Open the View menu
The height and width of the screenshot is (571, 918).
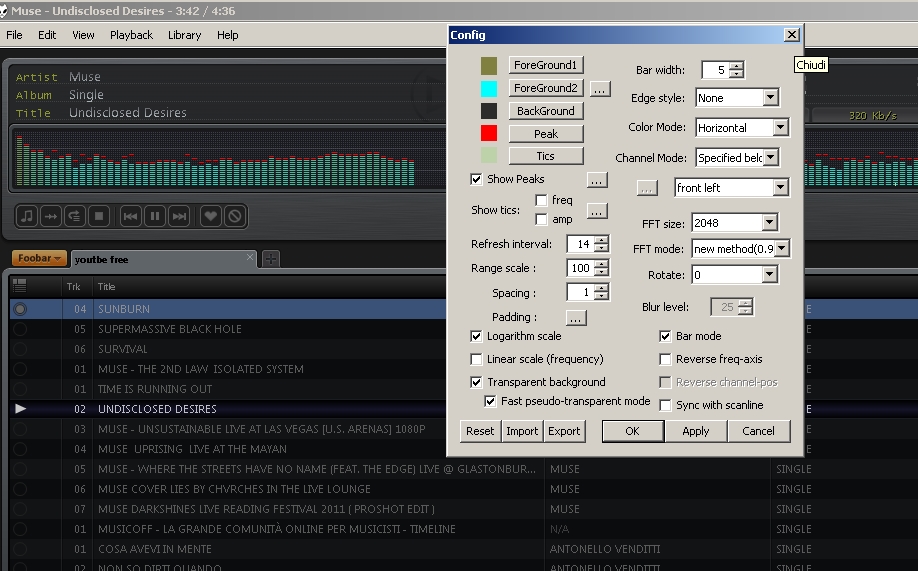pyautogui.click(x=83, y=35)
